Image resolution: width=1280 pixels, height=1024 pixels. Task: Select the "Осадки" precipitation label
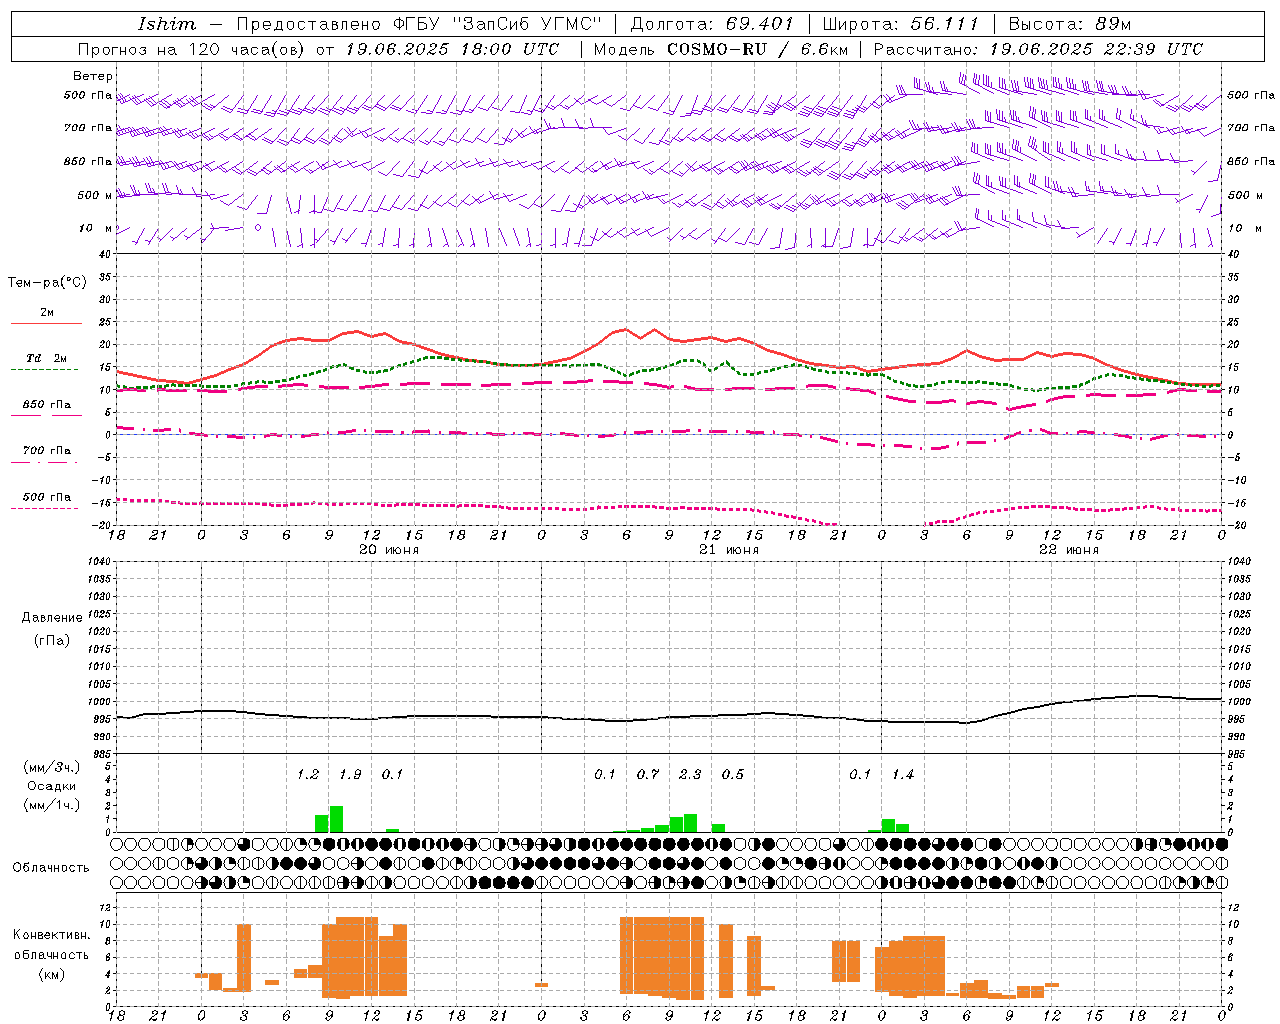[x=52, y=786]
